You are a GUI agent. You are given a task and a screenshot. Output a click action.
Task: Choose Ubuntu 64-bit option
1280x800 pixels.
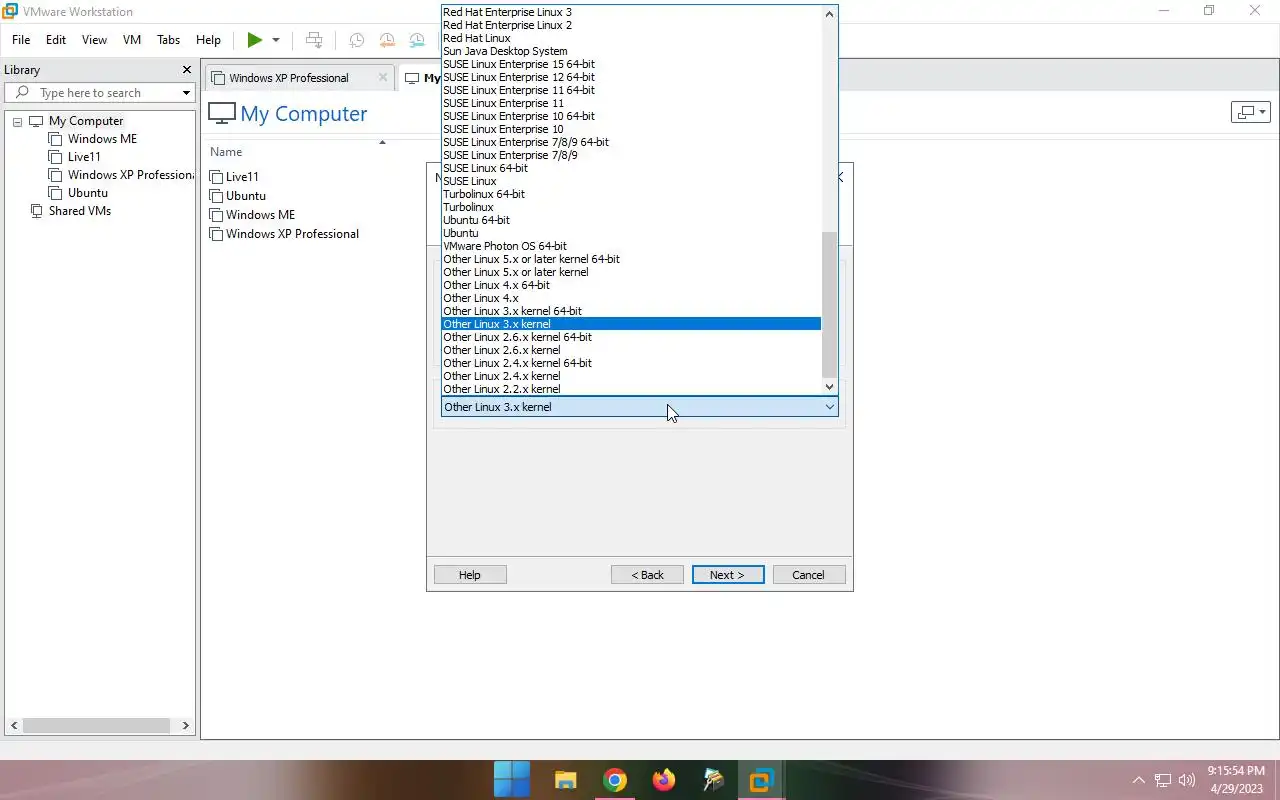[631, 220]
